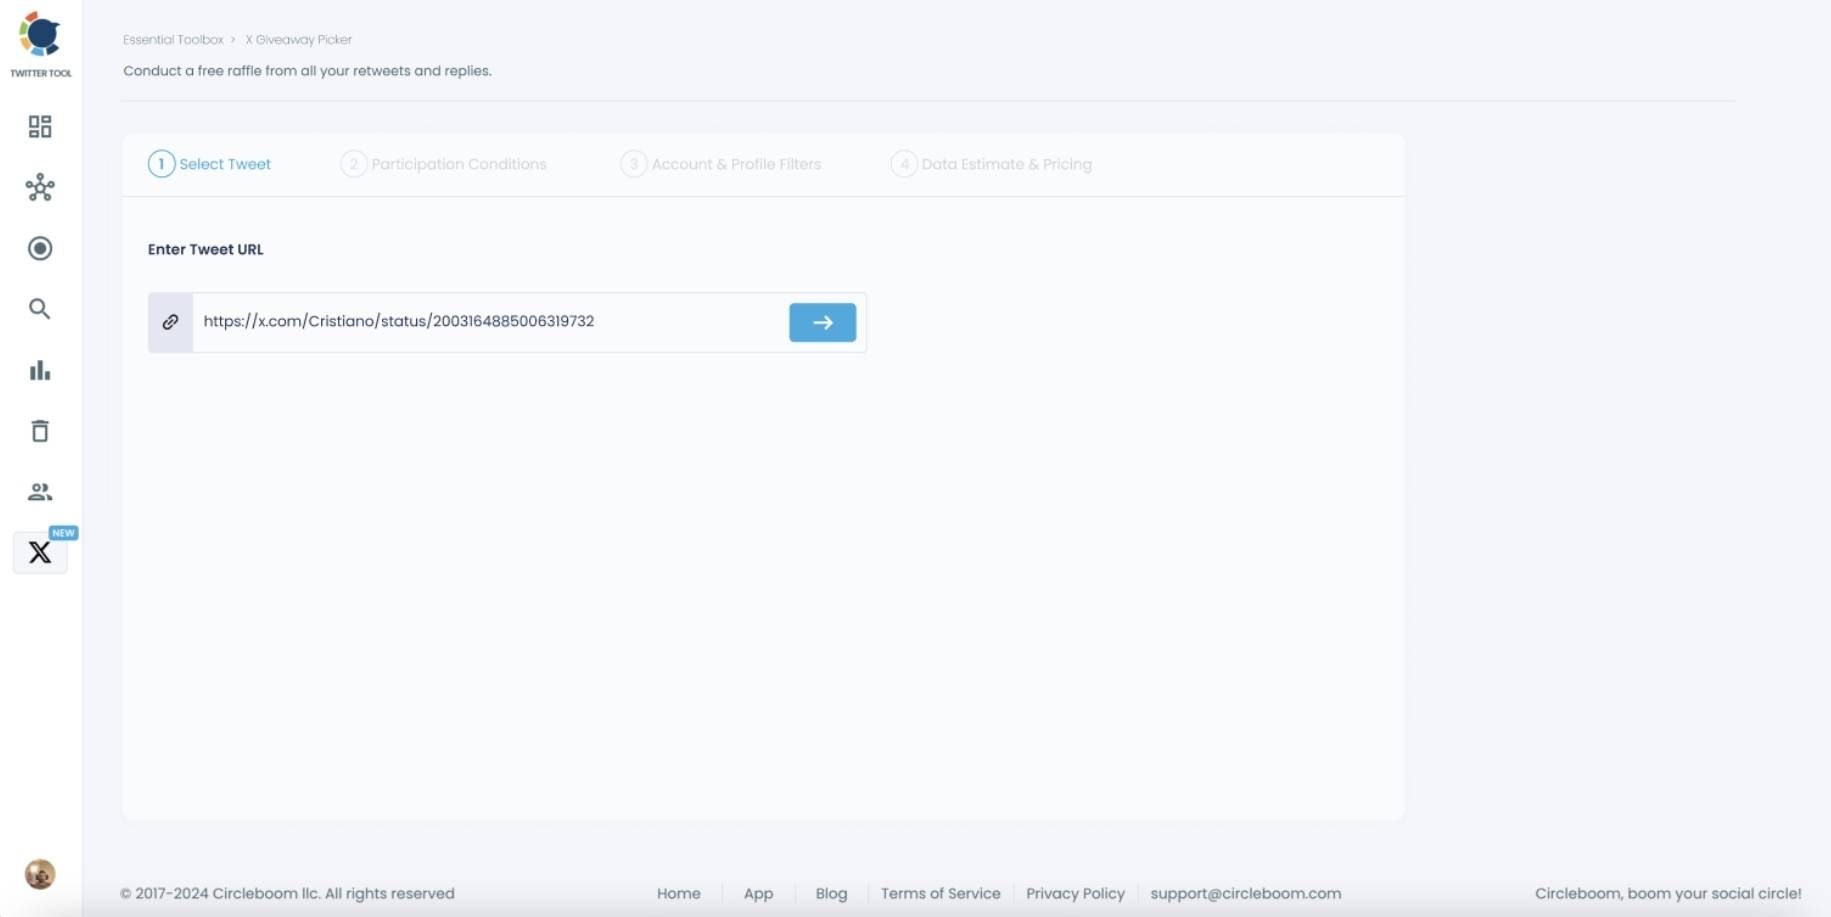Click the trash delete icon in sidebar
This screenshot has width=1831, height=917.
pos(40,431)
